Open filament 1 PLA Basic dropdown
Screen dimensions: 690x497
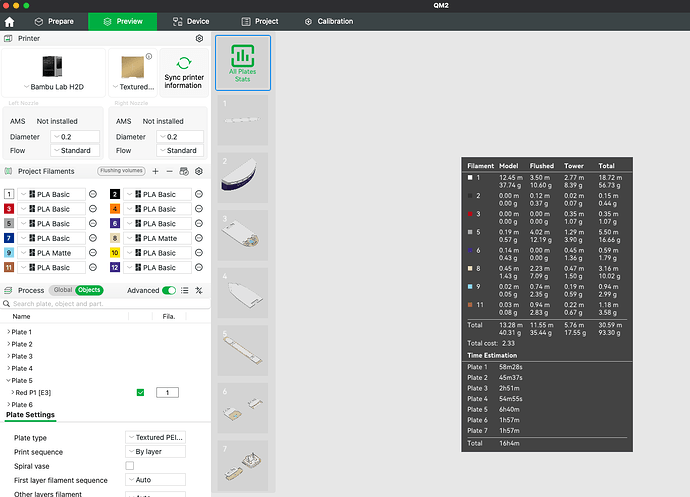[x=51, y=194]
